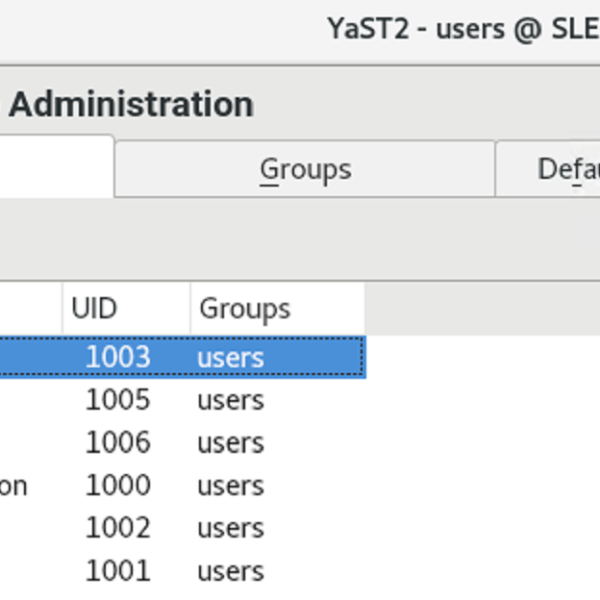This screenshot has width=600, height=600.
Task: Select the highlighted user with UID 1003
Action: pos(117,357)
